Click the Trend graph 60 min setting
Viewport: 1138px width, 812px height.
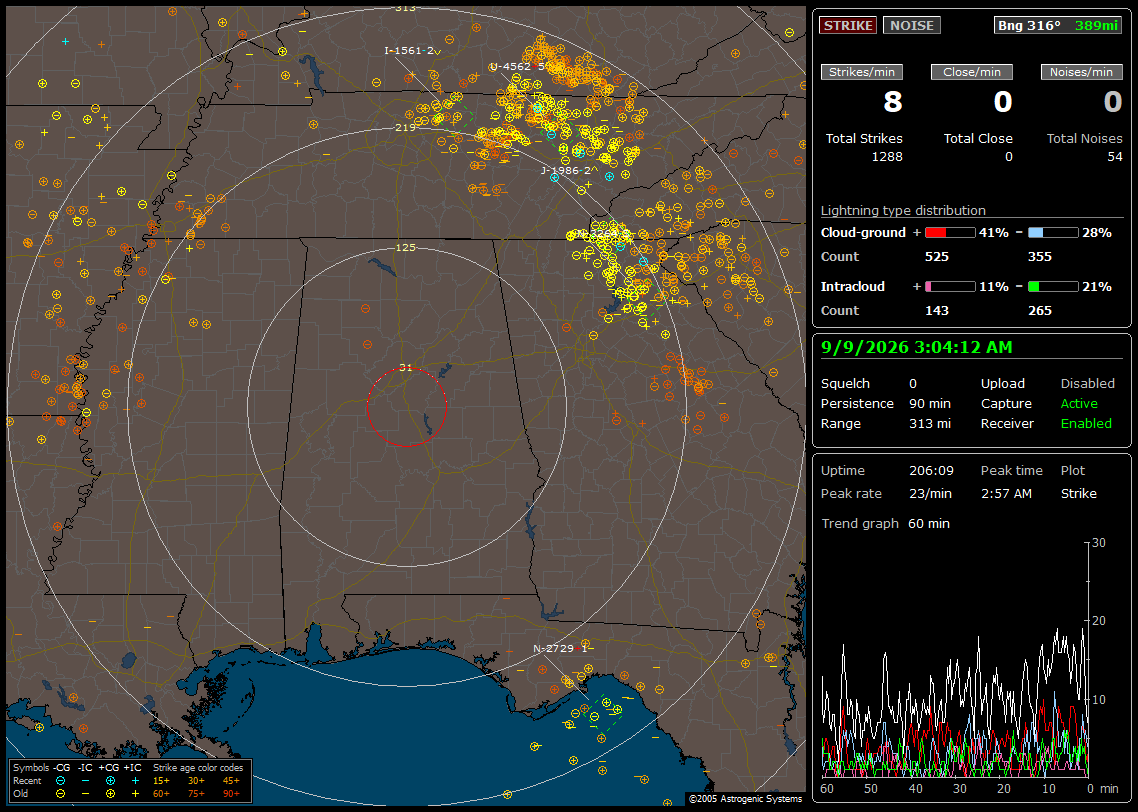coord(929,523)
